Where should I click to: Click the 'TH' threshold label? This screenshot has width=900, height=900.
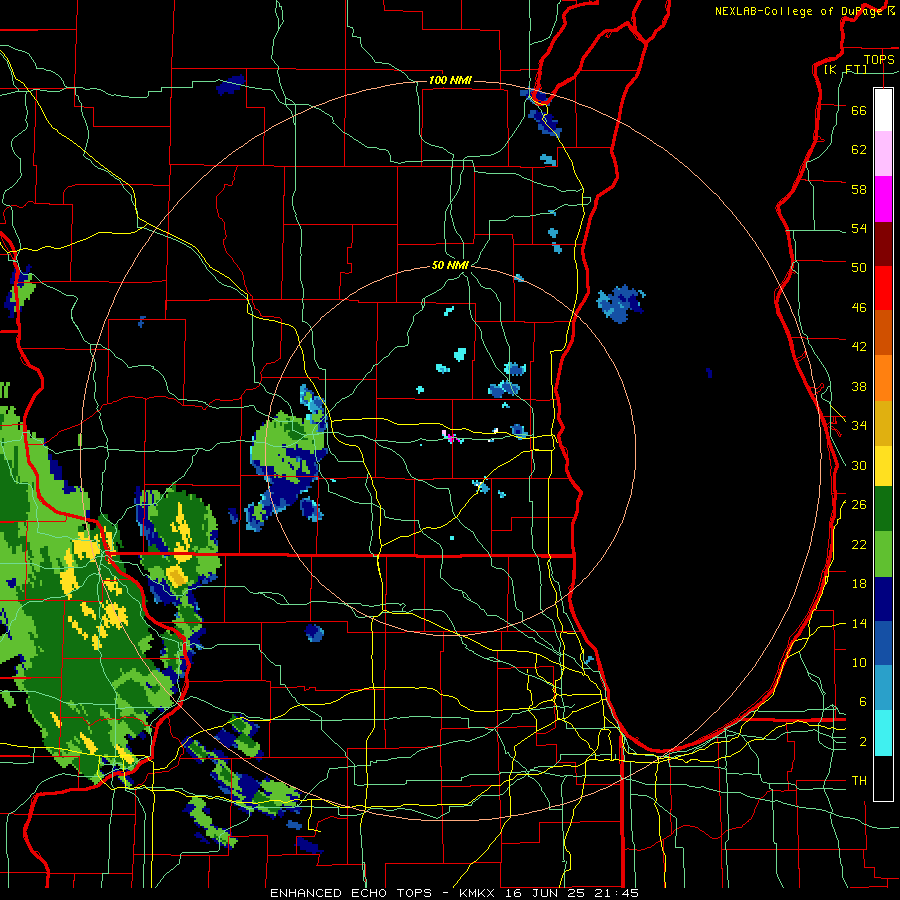[x=859, y=781]
